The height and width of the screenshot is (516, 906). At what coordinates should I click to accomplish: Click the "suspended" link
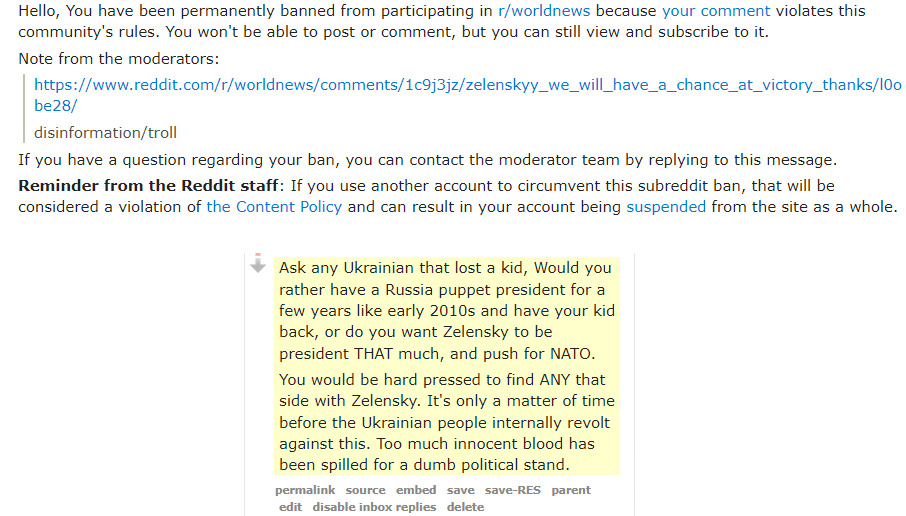(666, 207)
